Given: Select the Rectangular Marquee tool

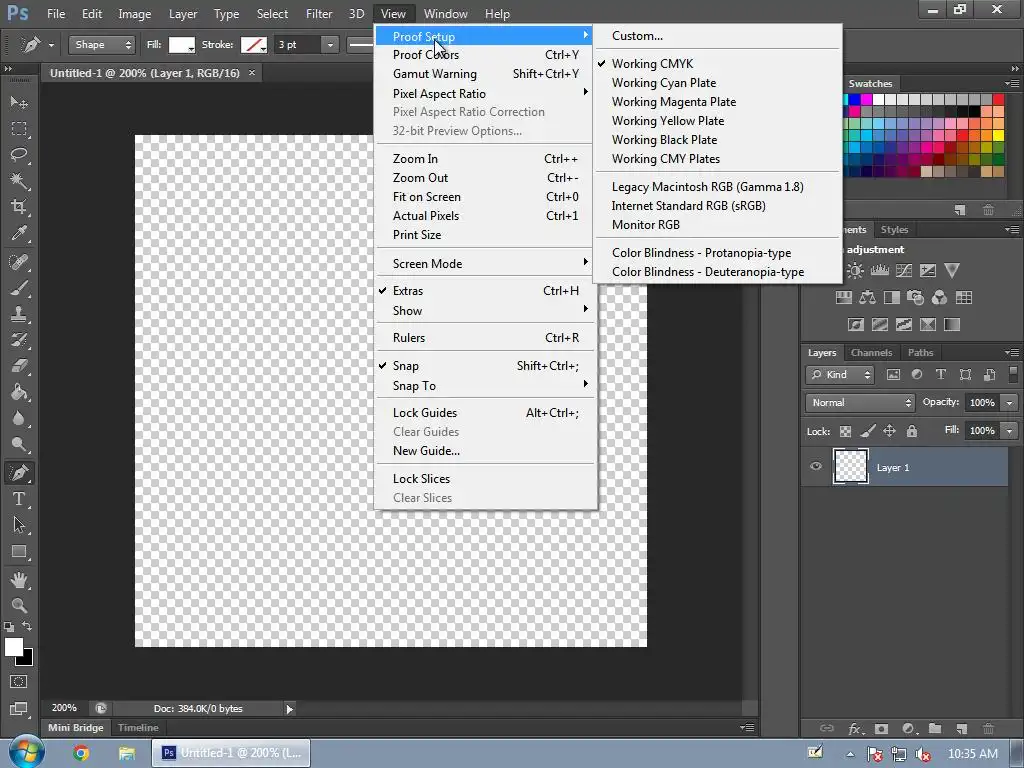Looking at the screenshot, I should coord(19,129).
